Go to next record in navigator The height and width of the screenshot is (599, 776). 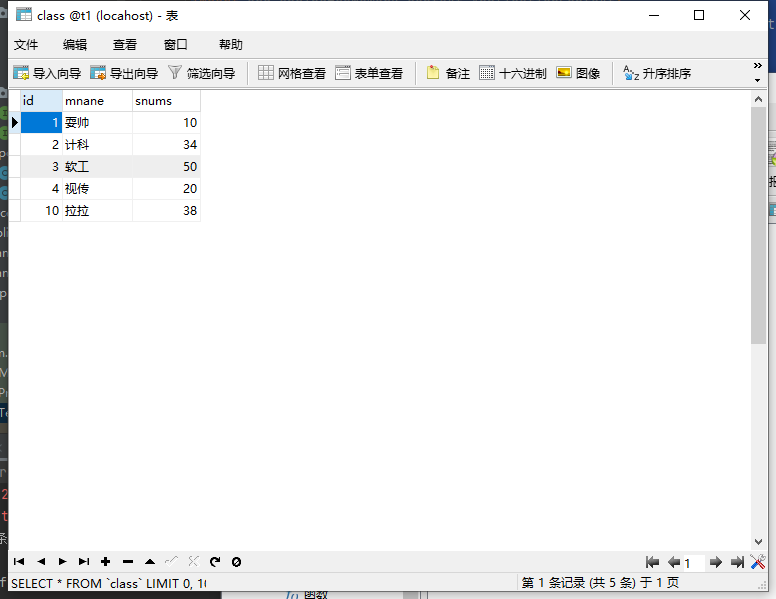[x=62, y=561]
